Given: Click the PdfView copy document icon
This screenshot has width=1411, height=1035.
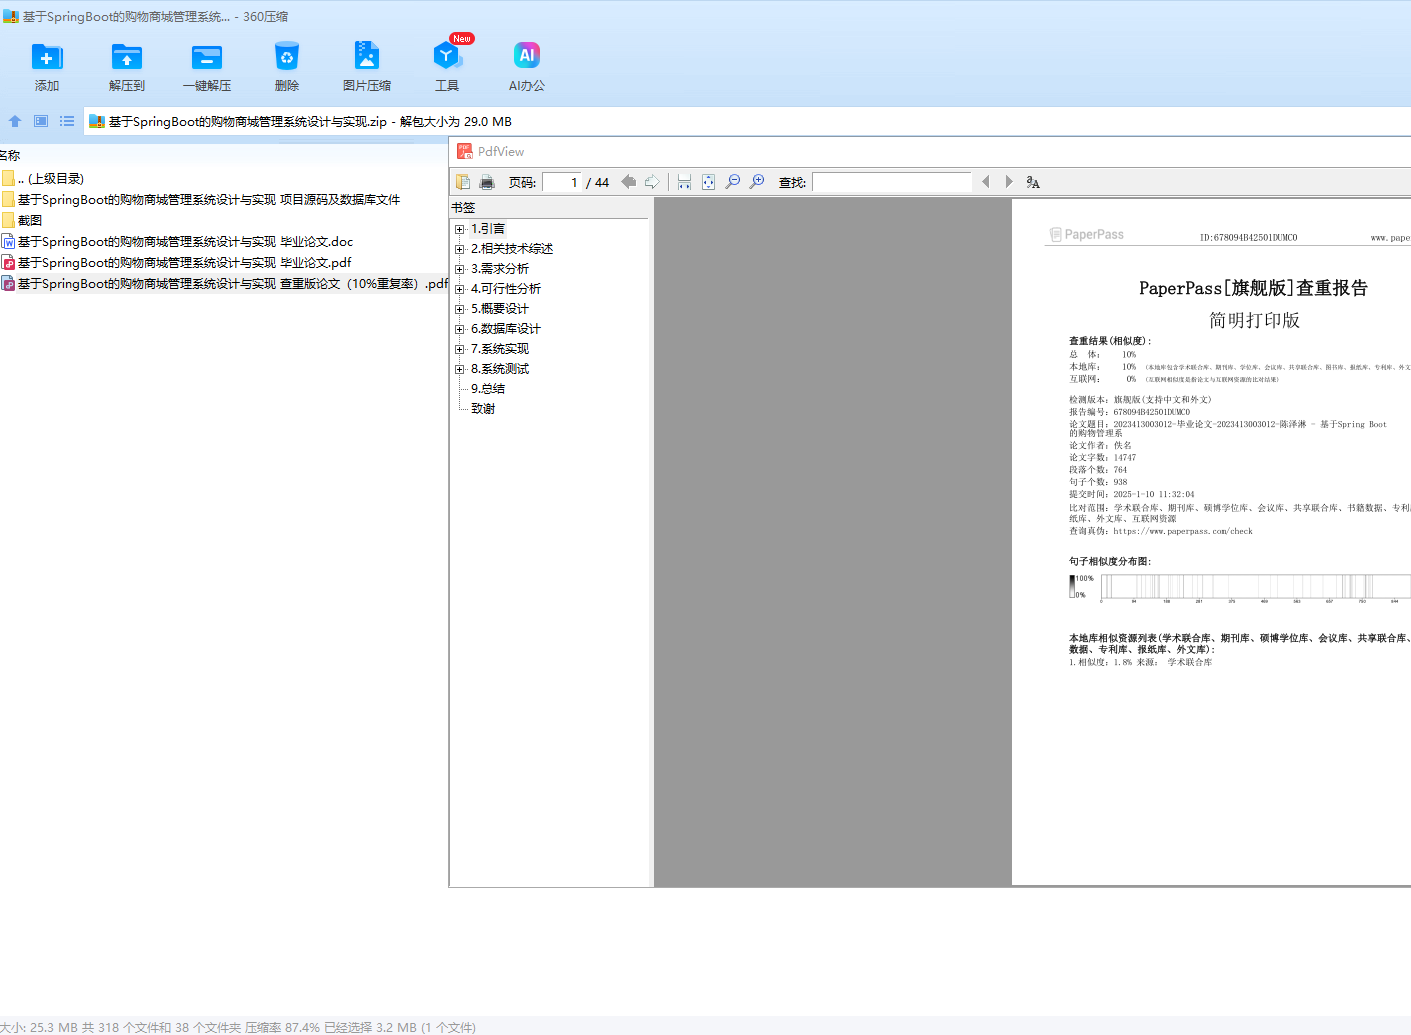Looking at the screenshot, I should point(463,182).
